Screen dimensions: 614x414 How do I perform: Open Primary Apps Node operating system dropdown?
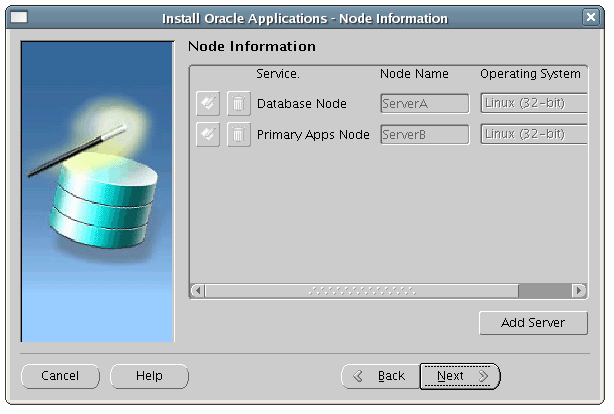534,134
